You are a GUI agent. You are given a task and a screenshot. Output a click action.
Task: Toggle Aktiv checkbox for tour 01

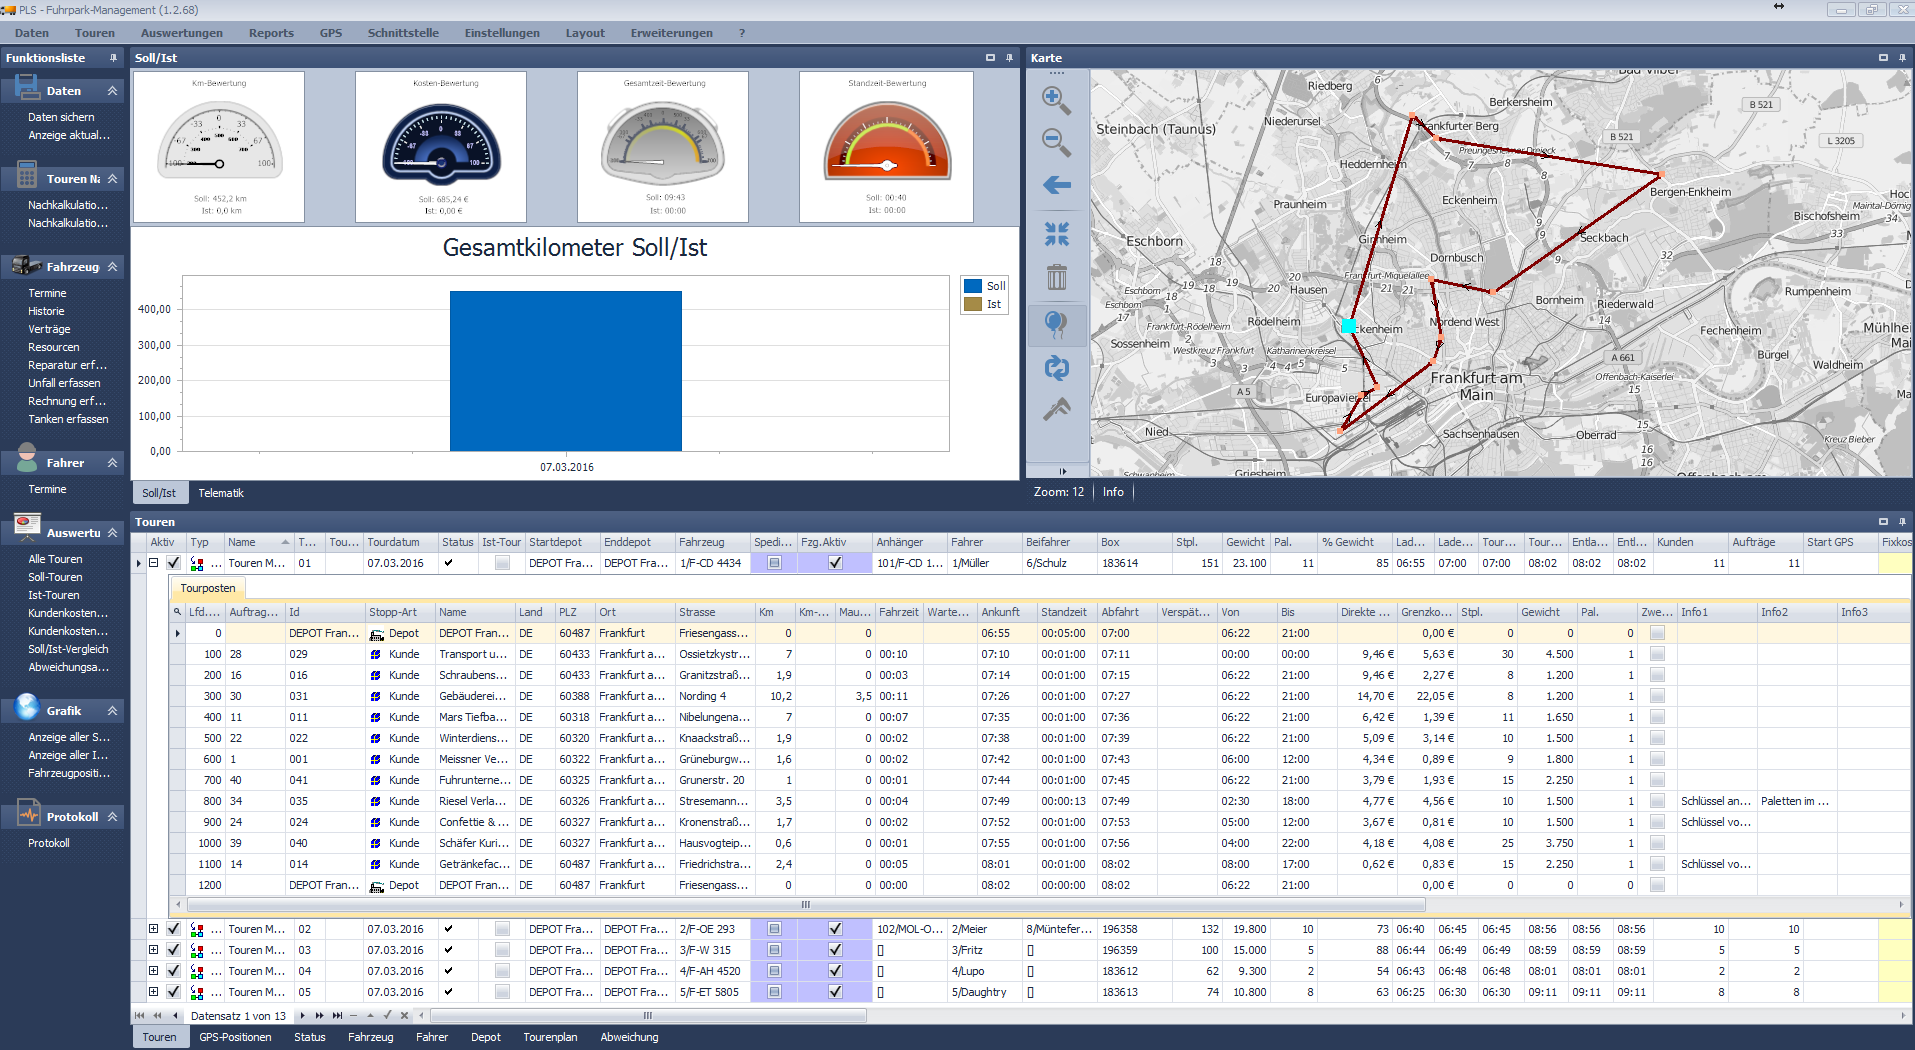(173, 563)
